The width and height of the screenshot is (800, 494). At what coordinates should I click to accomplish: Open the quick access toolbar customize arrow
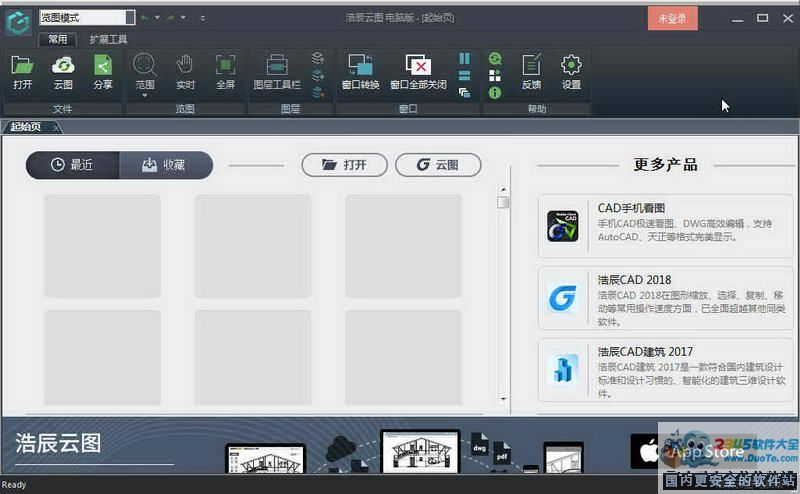pyautogui.click(x=203, y=18)
